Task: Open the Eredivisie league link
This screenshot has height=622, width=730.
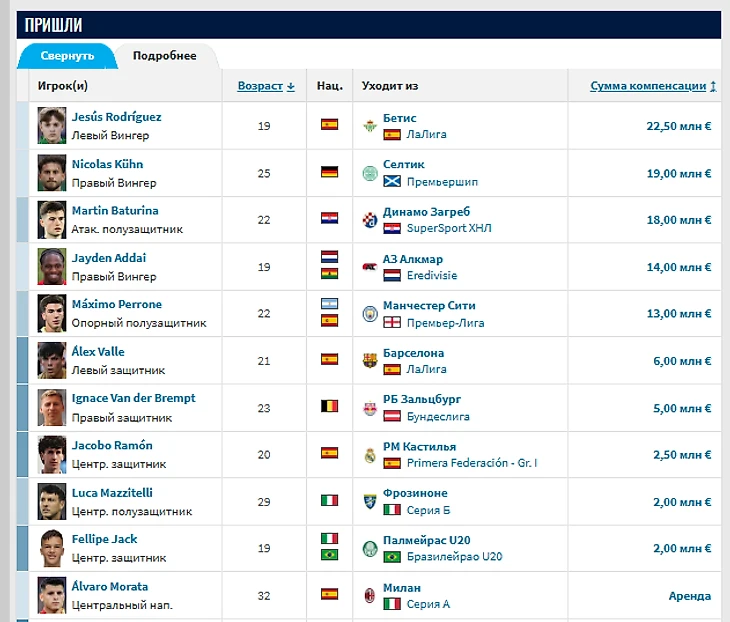Action: pos(432,276)
